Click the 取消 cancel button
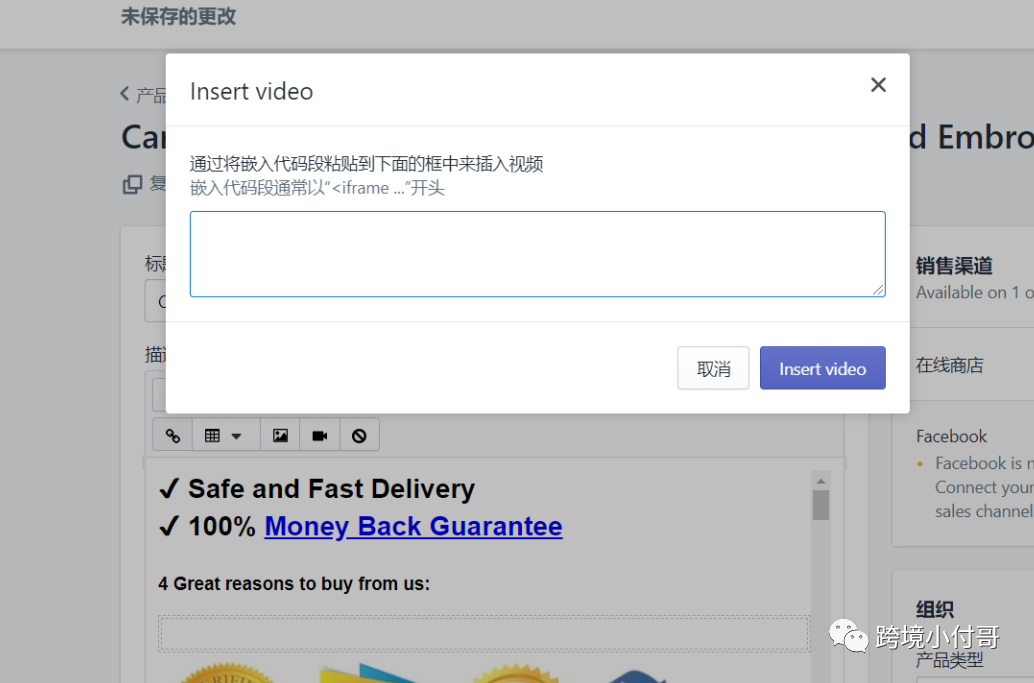This screenshot has width=1034, height=683. 713,368
